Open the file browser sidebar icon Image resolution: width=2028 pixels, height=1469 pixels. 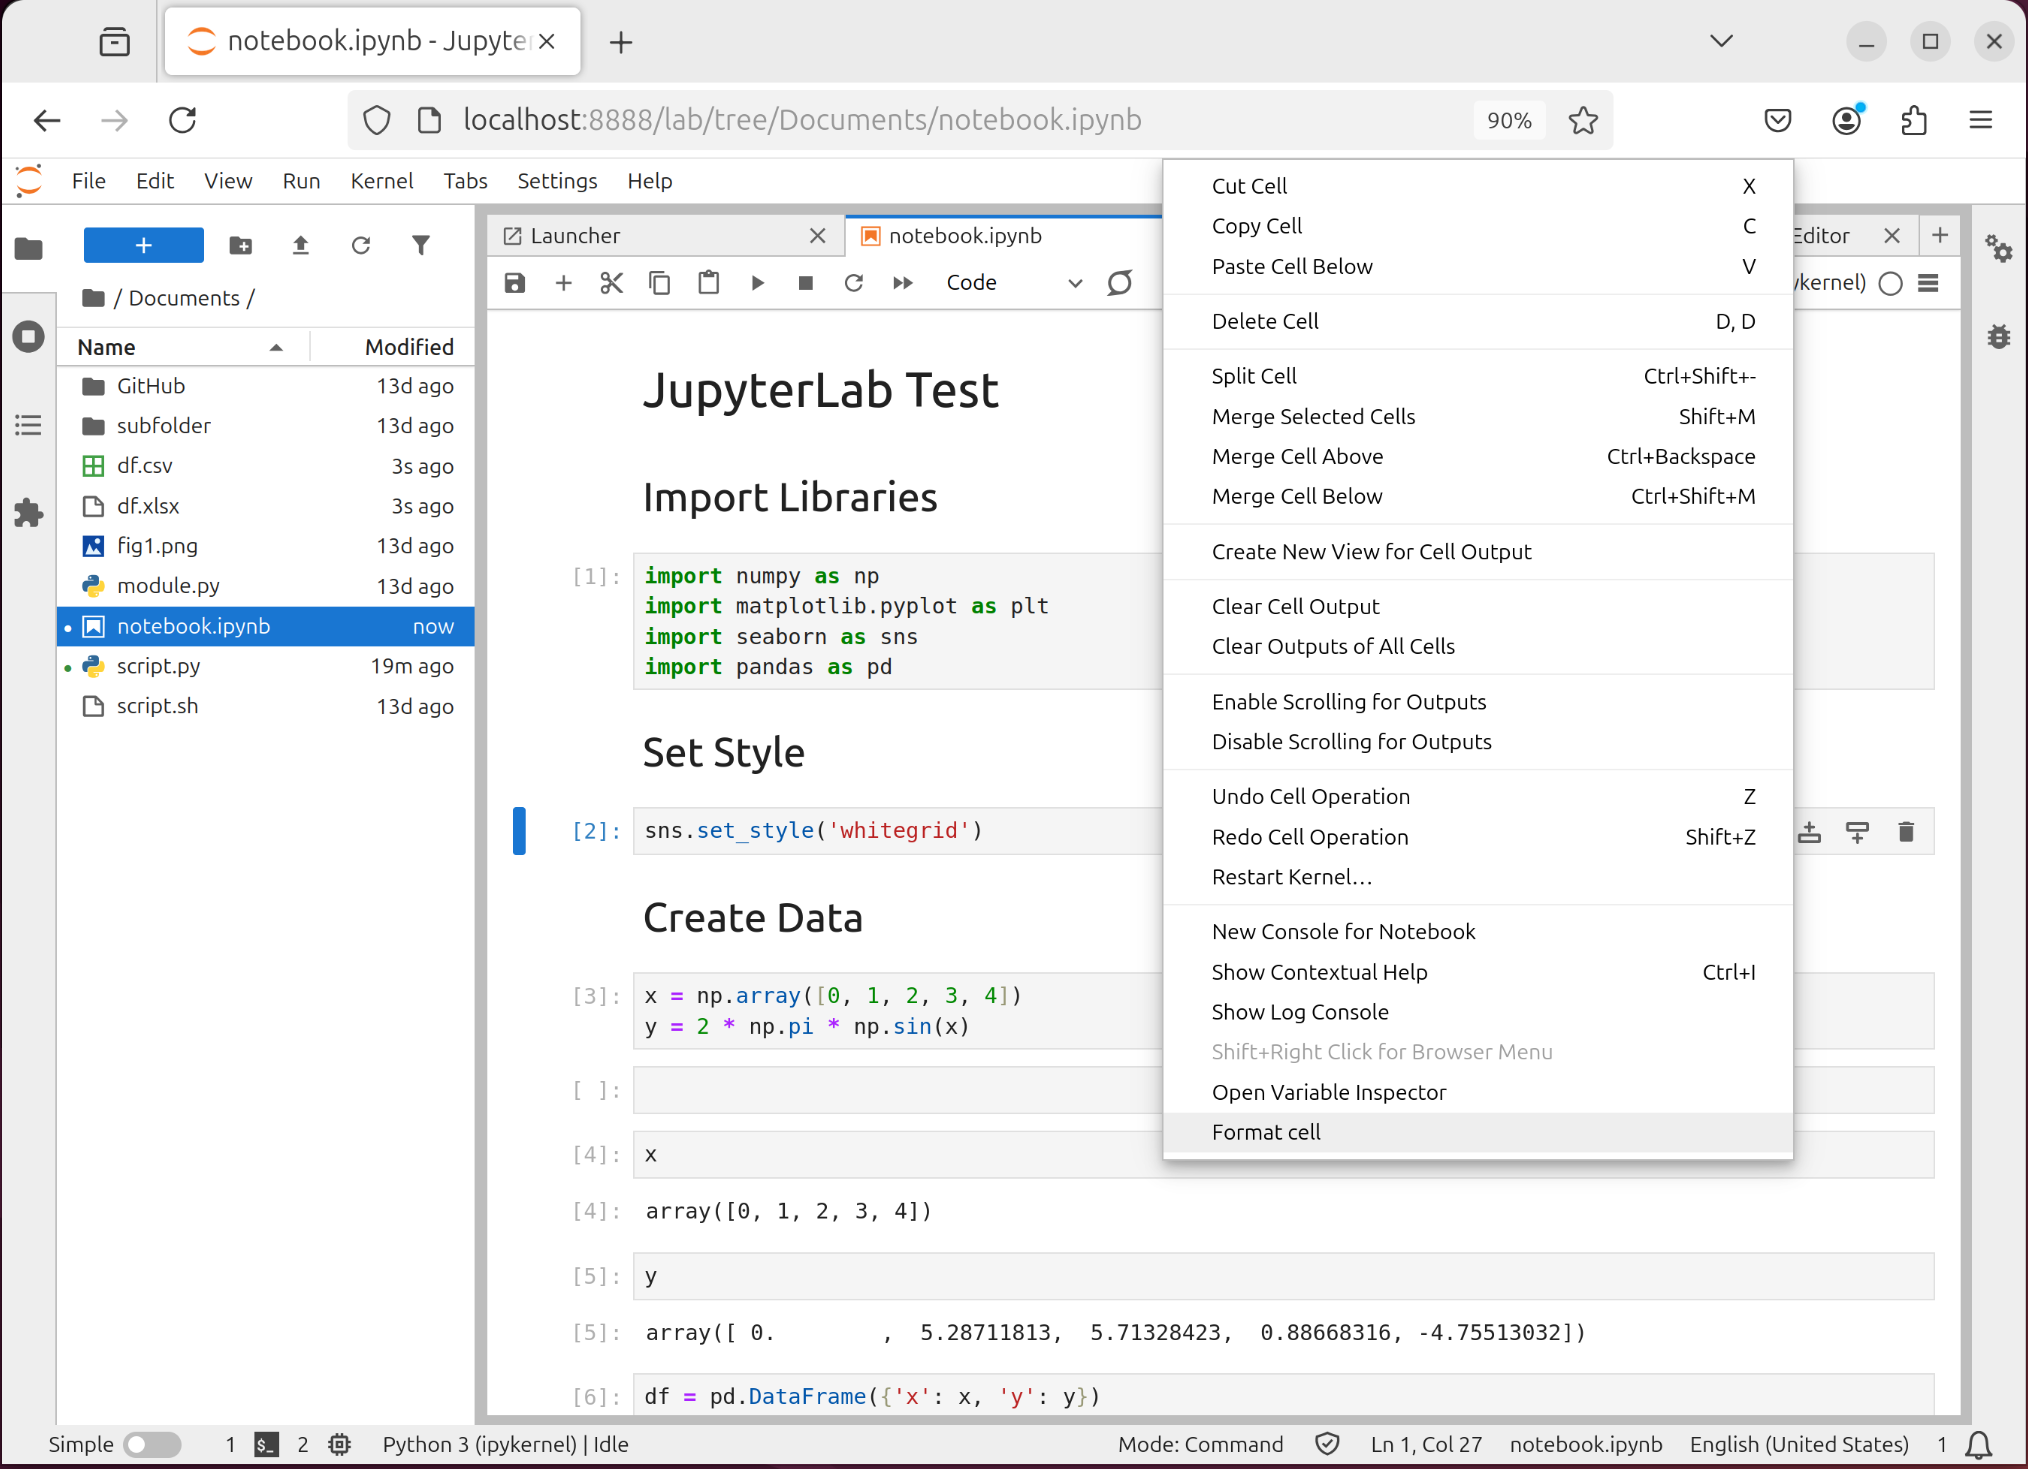(29, 248)
